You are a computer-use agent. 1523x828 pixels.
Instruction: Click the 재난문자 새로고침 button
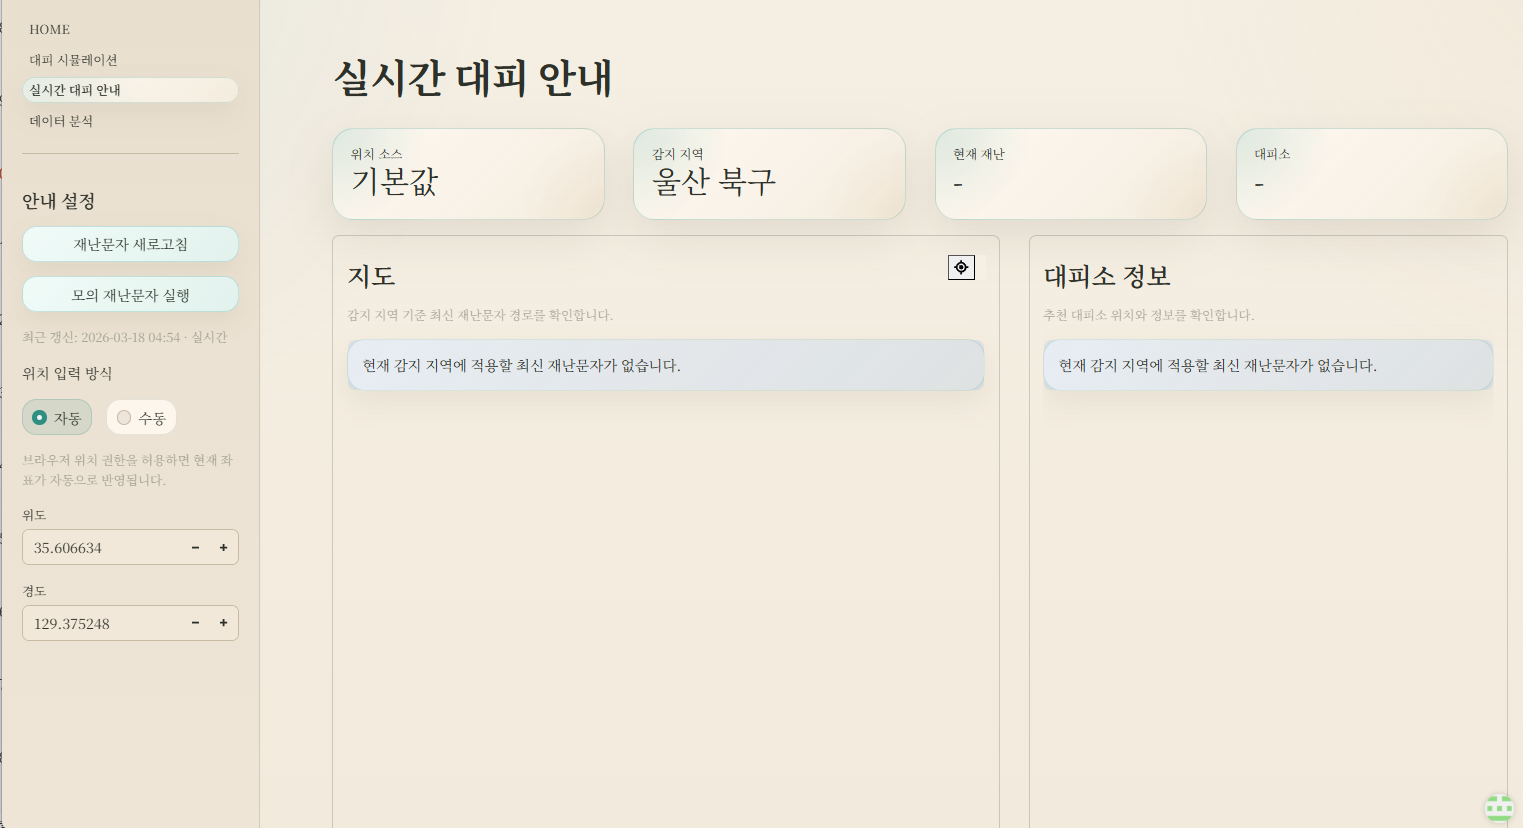pyautogui.click(x=130, y=244)
